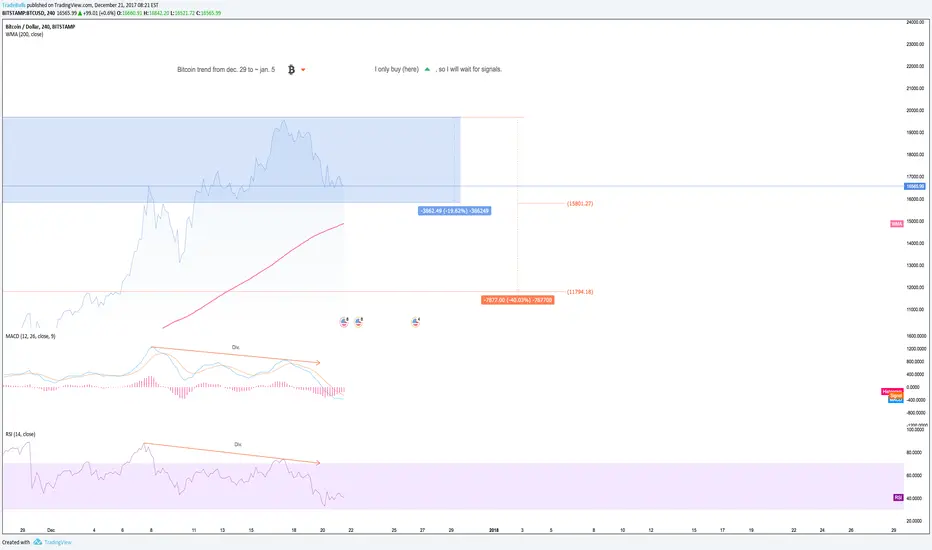Image resolution: width=932 pixels, height=550 pixels.
Task: Click the 'WMA (200, close)' indicator legend
Action: tap(24, 34)
